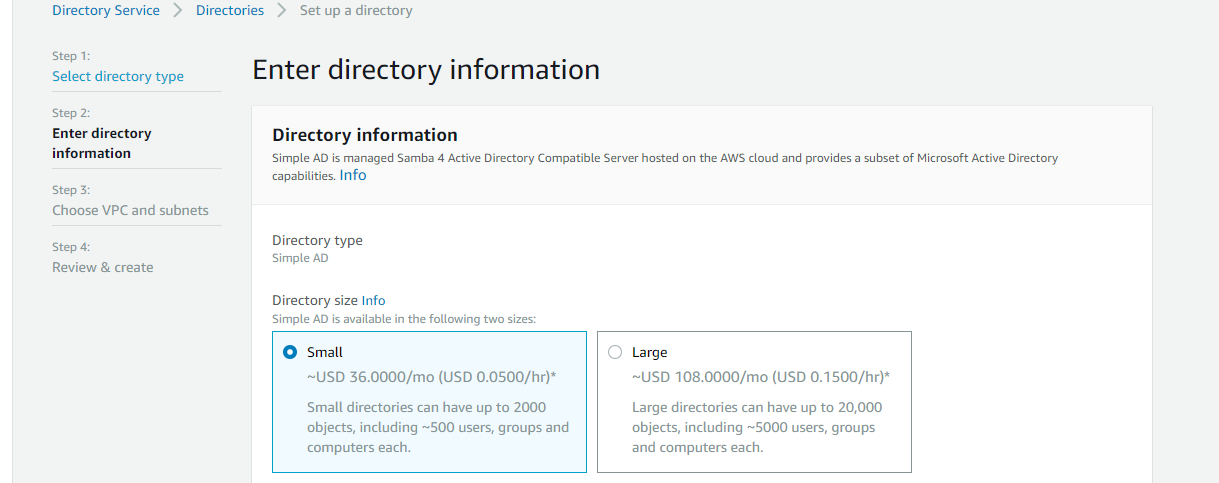1219x483 pixels.
Task: Click the Large size USD 108.0000/mo price
Action: [760, 377]
